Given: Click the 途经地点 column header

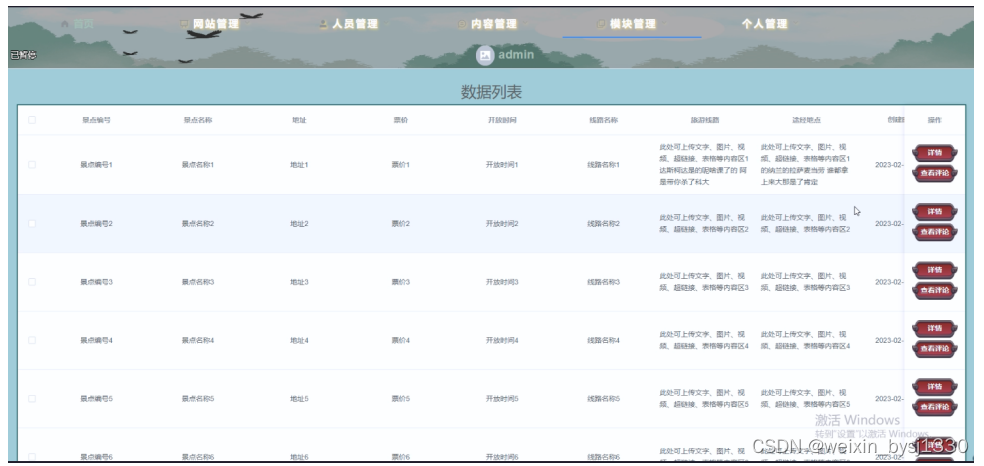Looking at the screenshot, I should tap(806, 120).
